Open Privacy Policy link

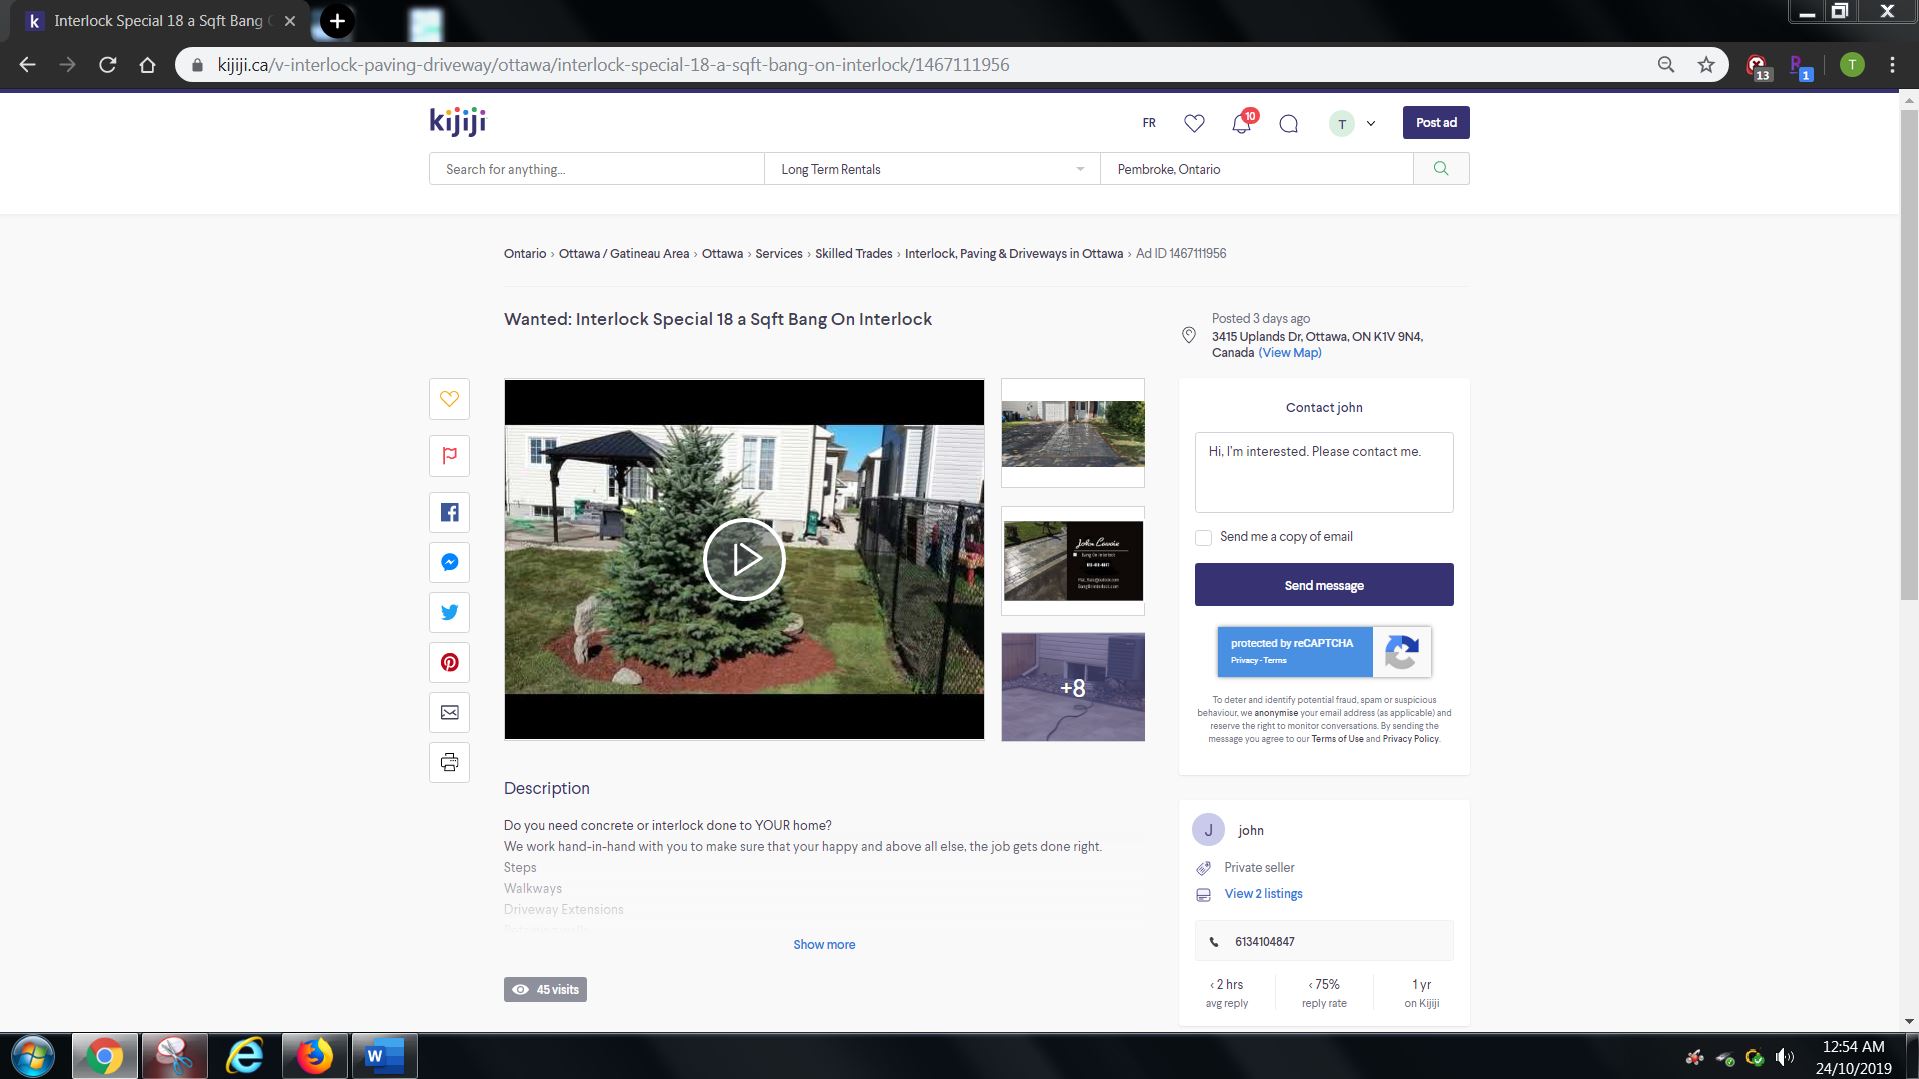[1411, 739]
